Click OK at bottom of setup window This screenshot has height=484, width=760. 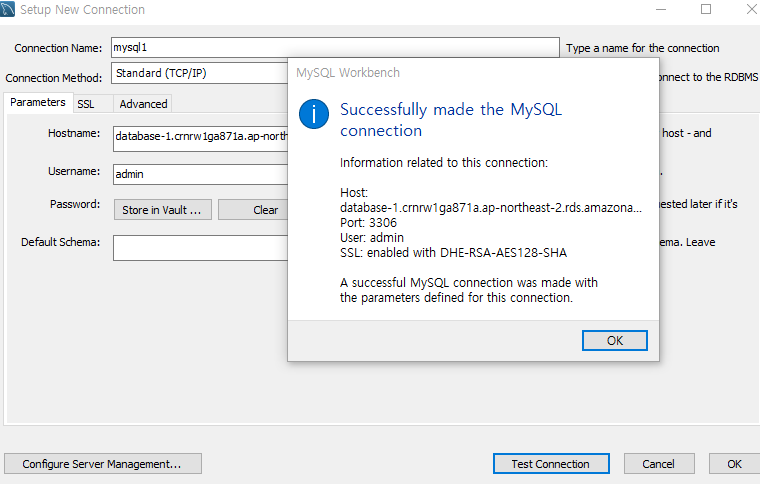(x=734, y=464)
